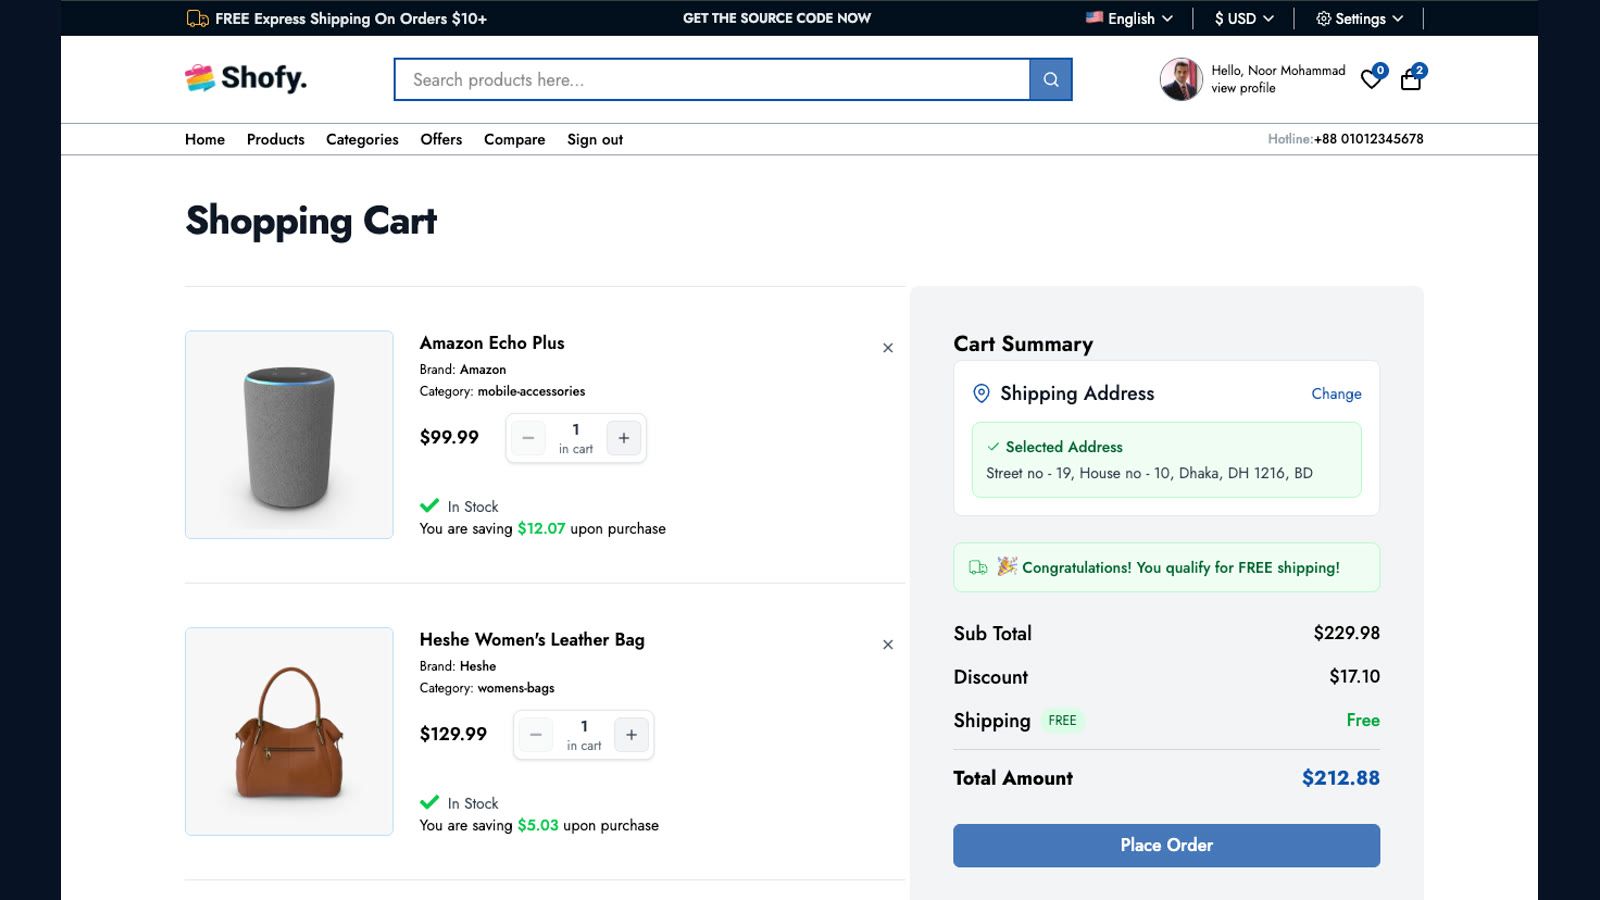Click the Heshe brand name text

pyautogui.click(x=478, y=666)
